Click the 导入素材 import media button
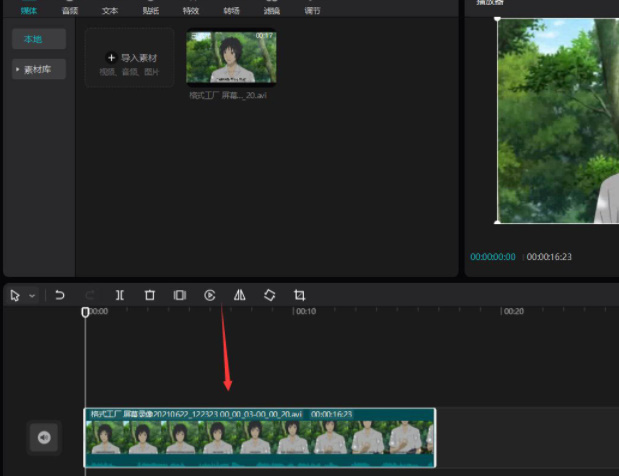The image size is (619, 476). [129, 58]
